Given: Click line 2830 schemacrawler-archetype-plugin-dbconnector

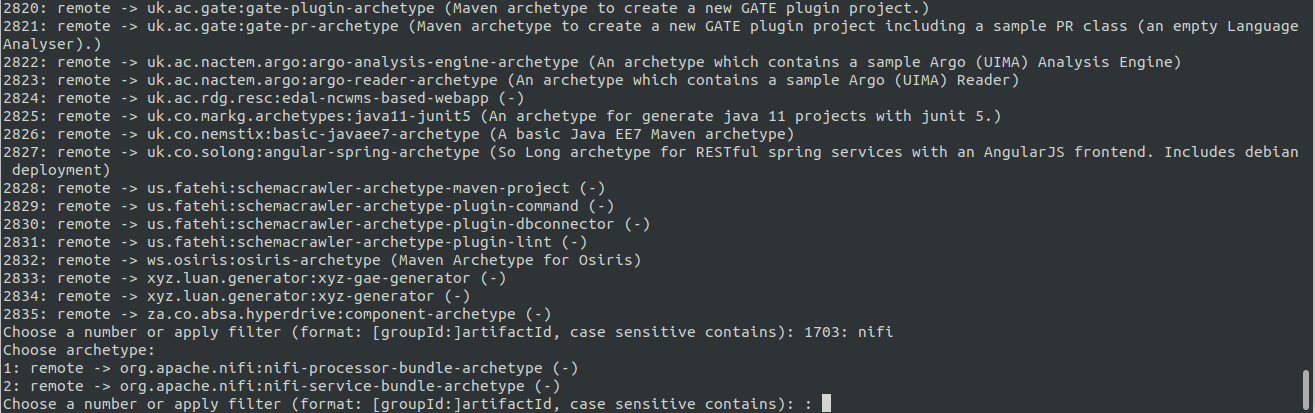Looking at the screenshot, I should [x=326, y=224].
